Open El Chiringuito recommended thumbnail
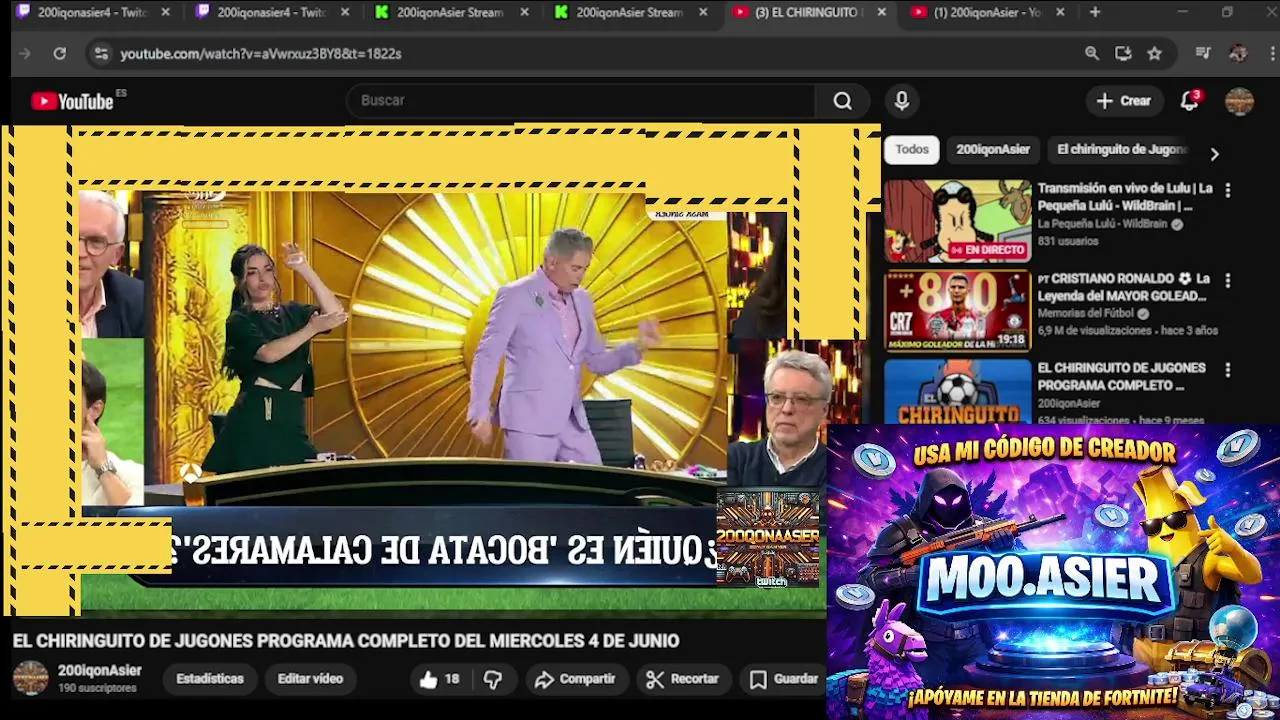The height and width of the screenshot is (720, 1280). coord(957,392)
